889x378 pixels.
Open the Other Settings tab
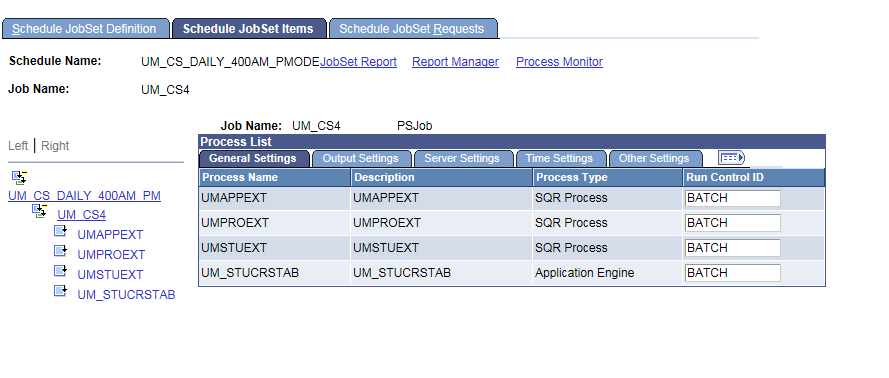click(654, 159)
